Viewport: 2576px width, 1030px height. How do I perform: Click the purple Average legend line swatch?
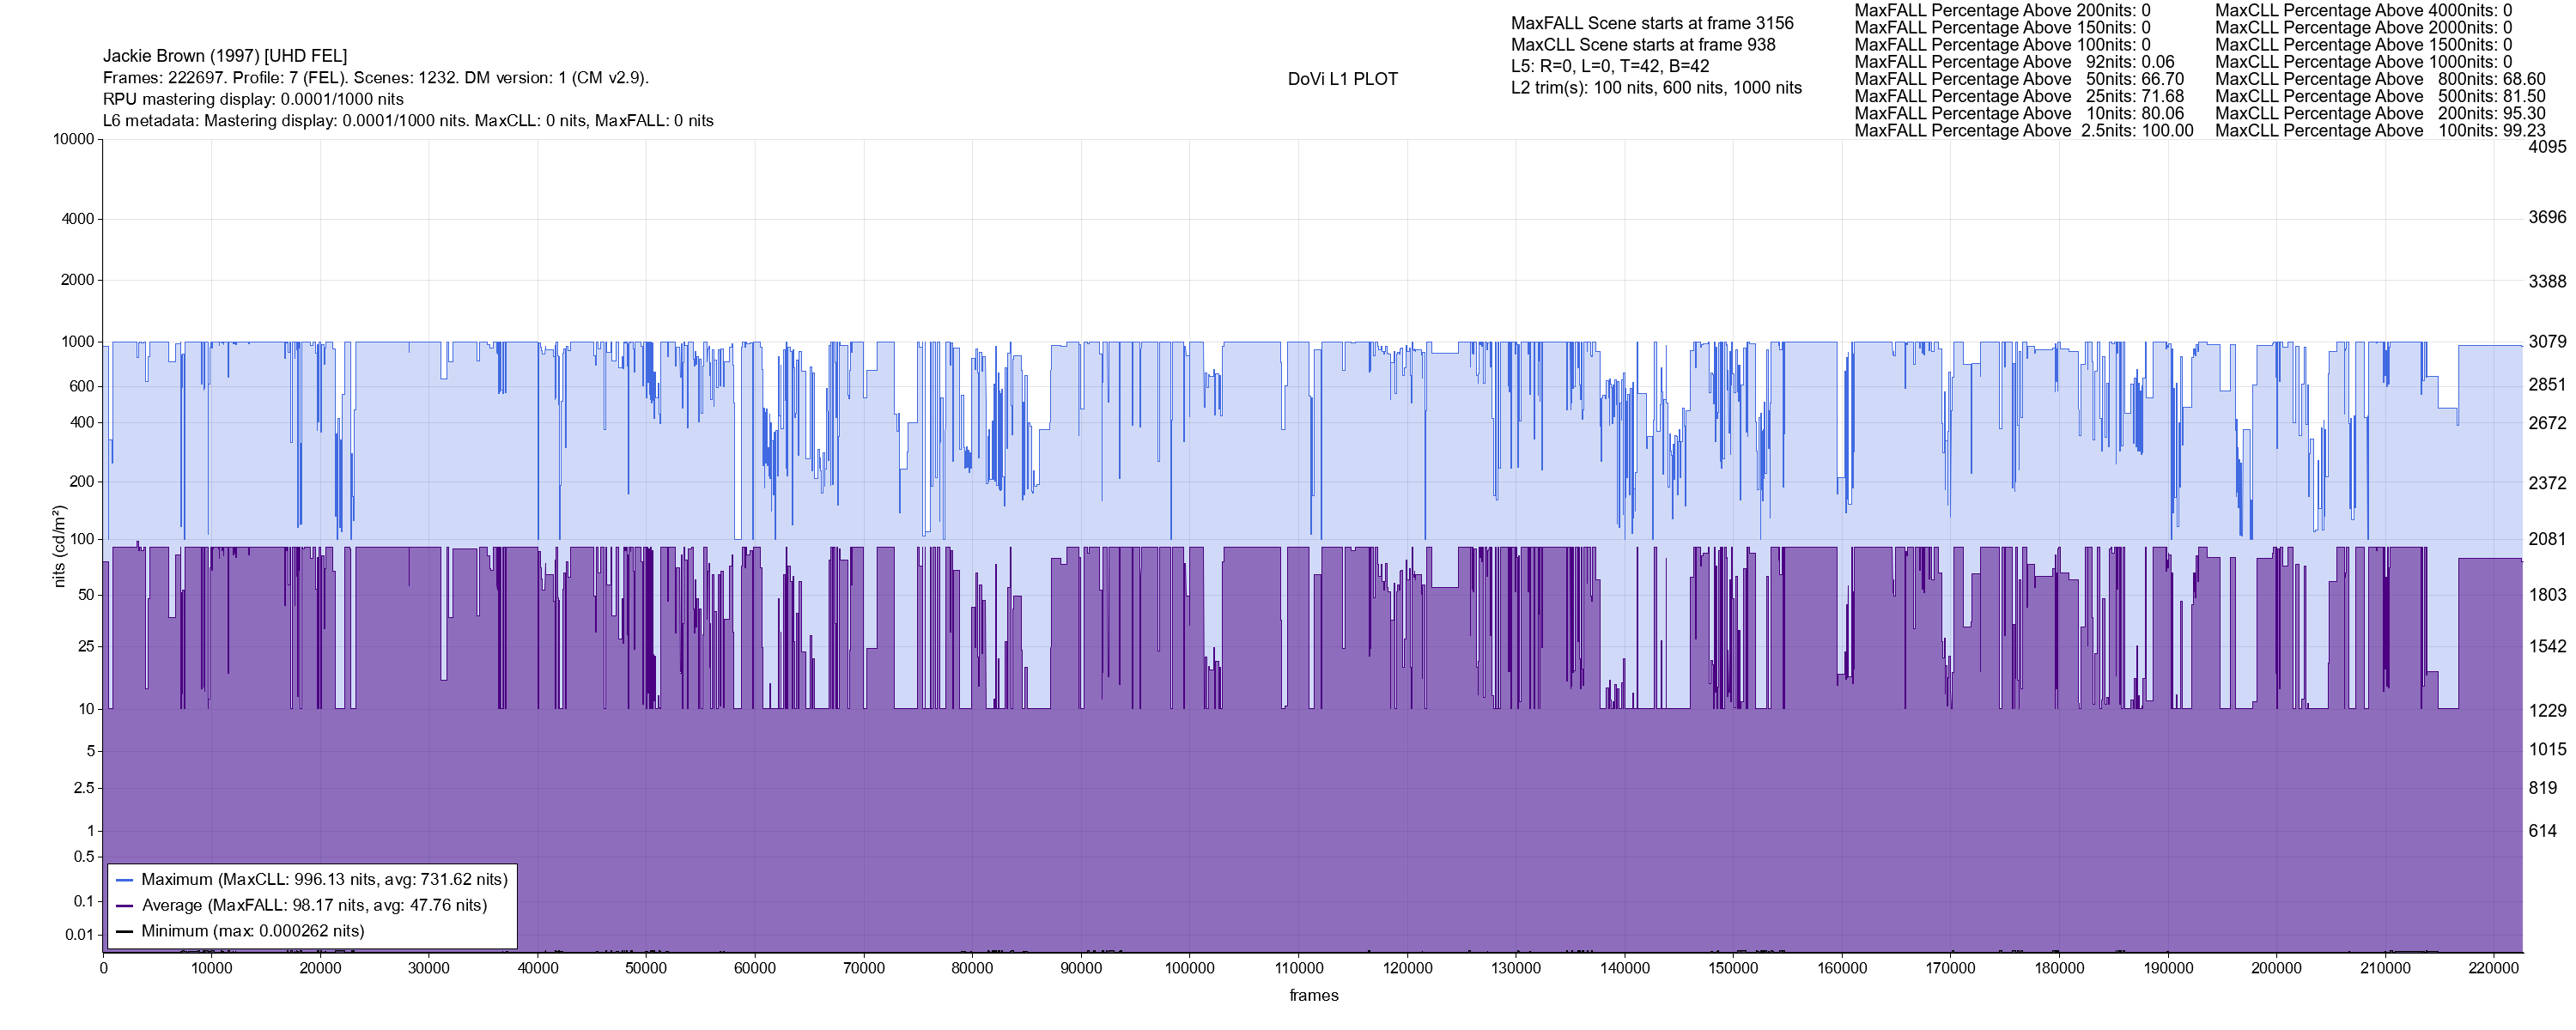pos(125,906)
